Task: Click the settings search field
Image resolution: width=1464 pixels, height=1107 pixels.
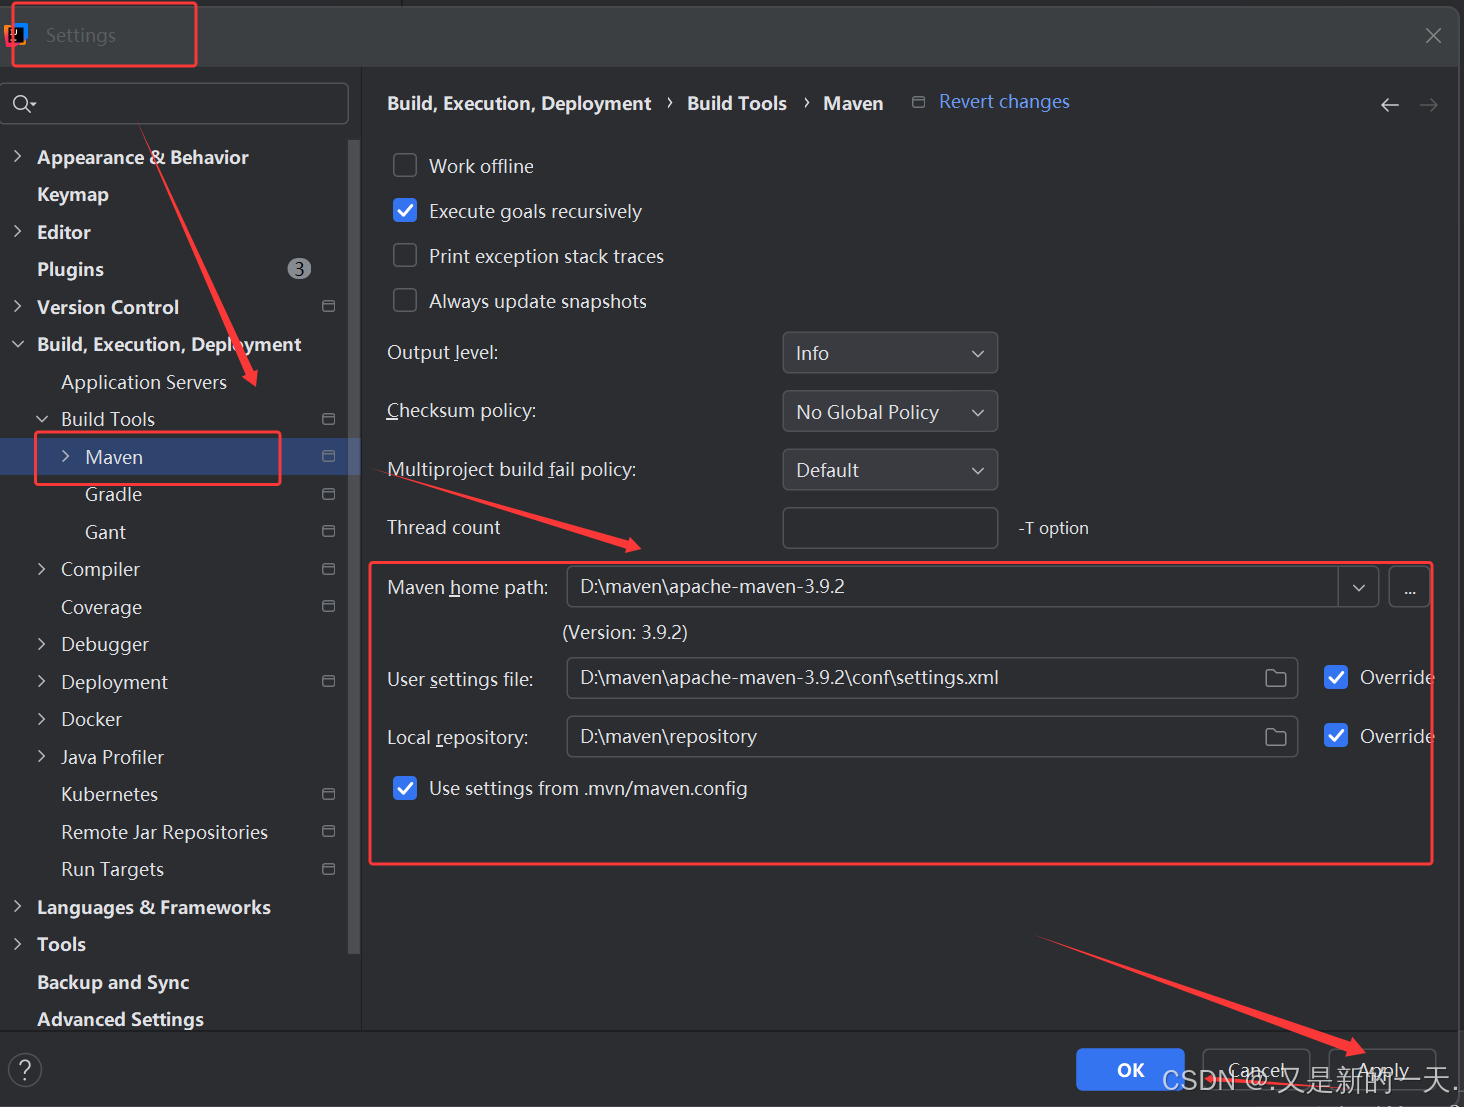Action: coord(174,103)
